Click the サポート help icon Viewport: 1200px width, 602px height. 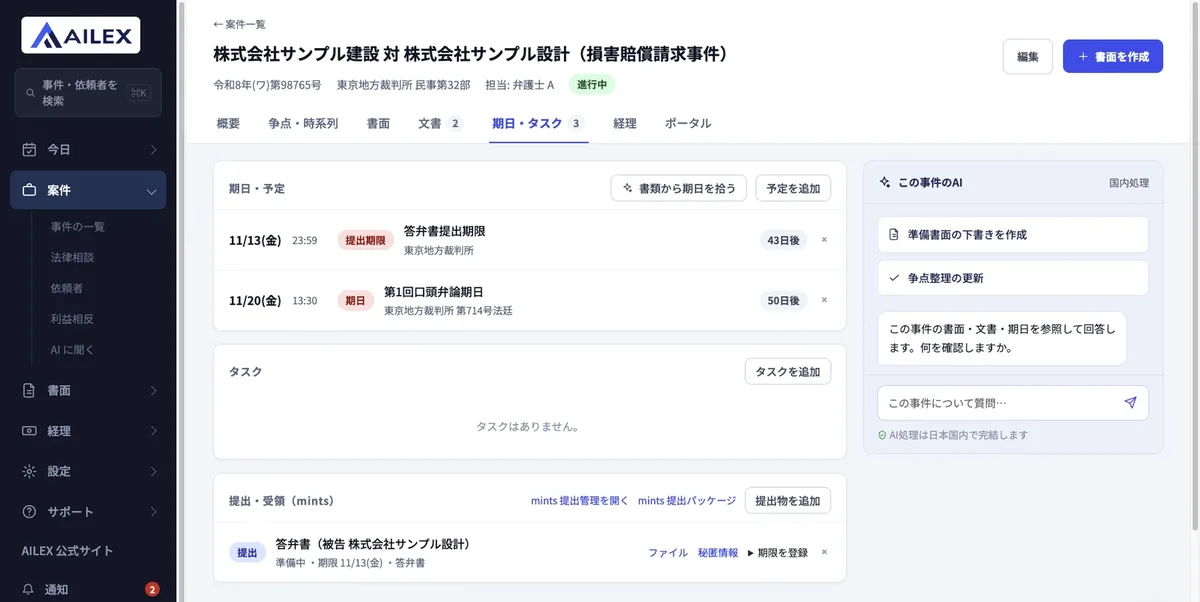tap(29, 512)
